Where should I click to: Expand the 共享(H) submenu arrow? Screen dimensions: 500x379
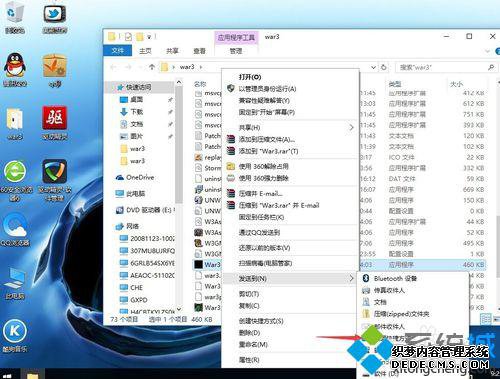[351, 127]
